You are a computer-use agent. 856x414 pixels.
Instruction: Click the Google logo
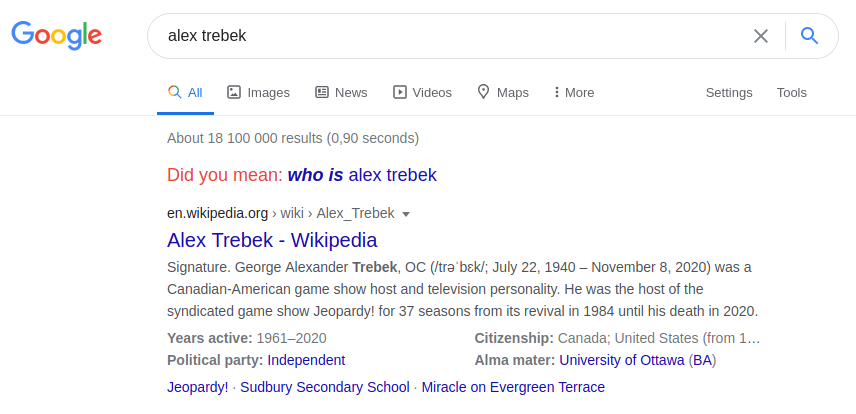[x=57, y=35]
